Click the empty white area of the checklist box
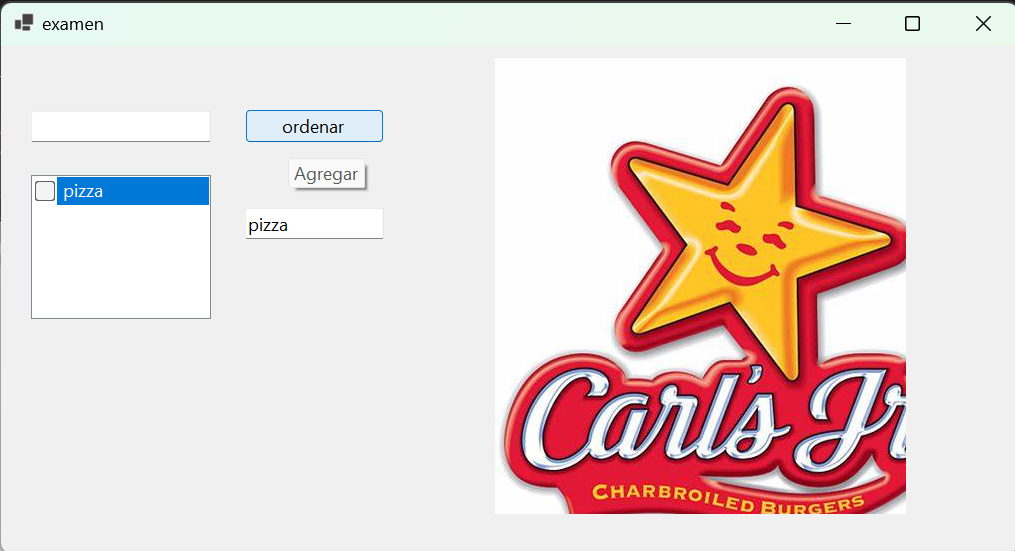The width and height of the screenshot is (1015, 551). click(x=121, y=262)
